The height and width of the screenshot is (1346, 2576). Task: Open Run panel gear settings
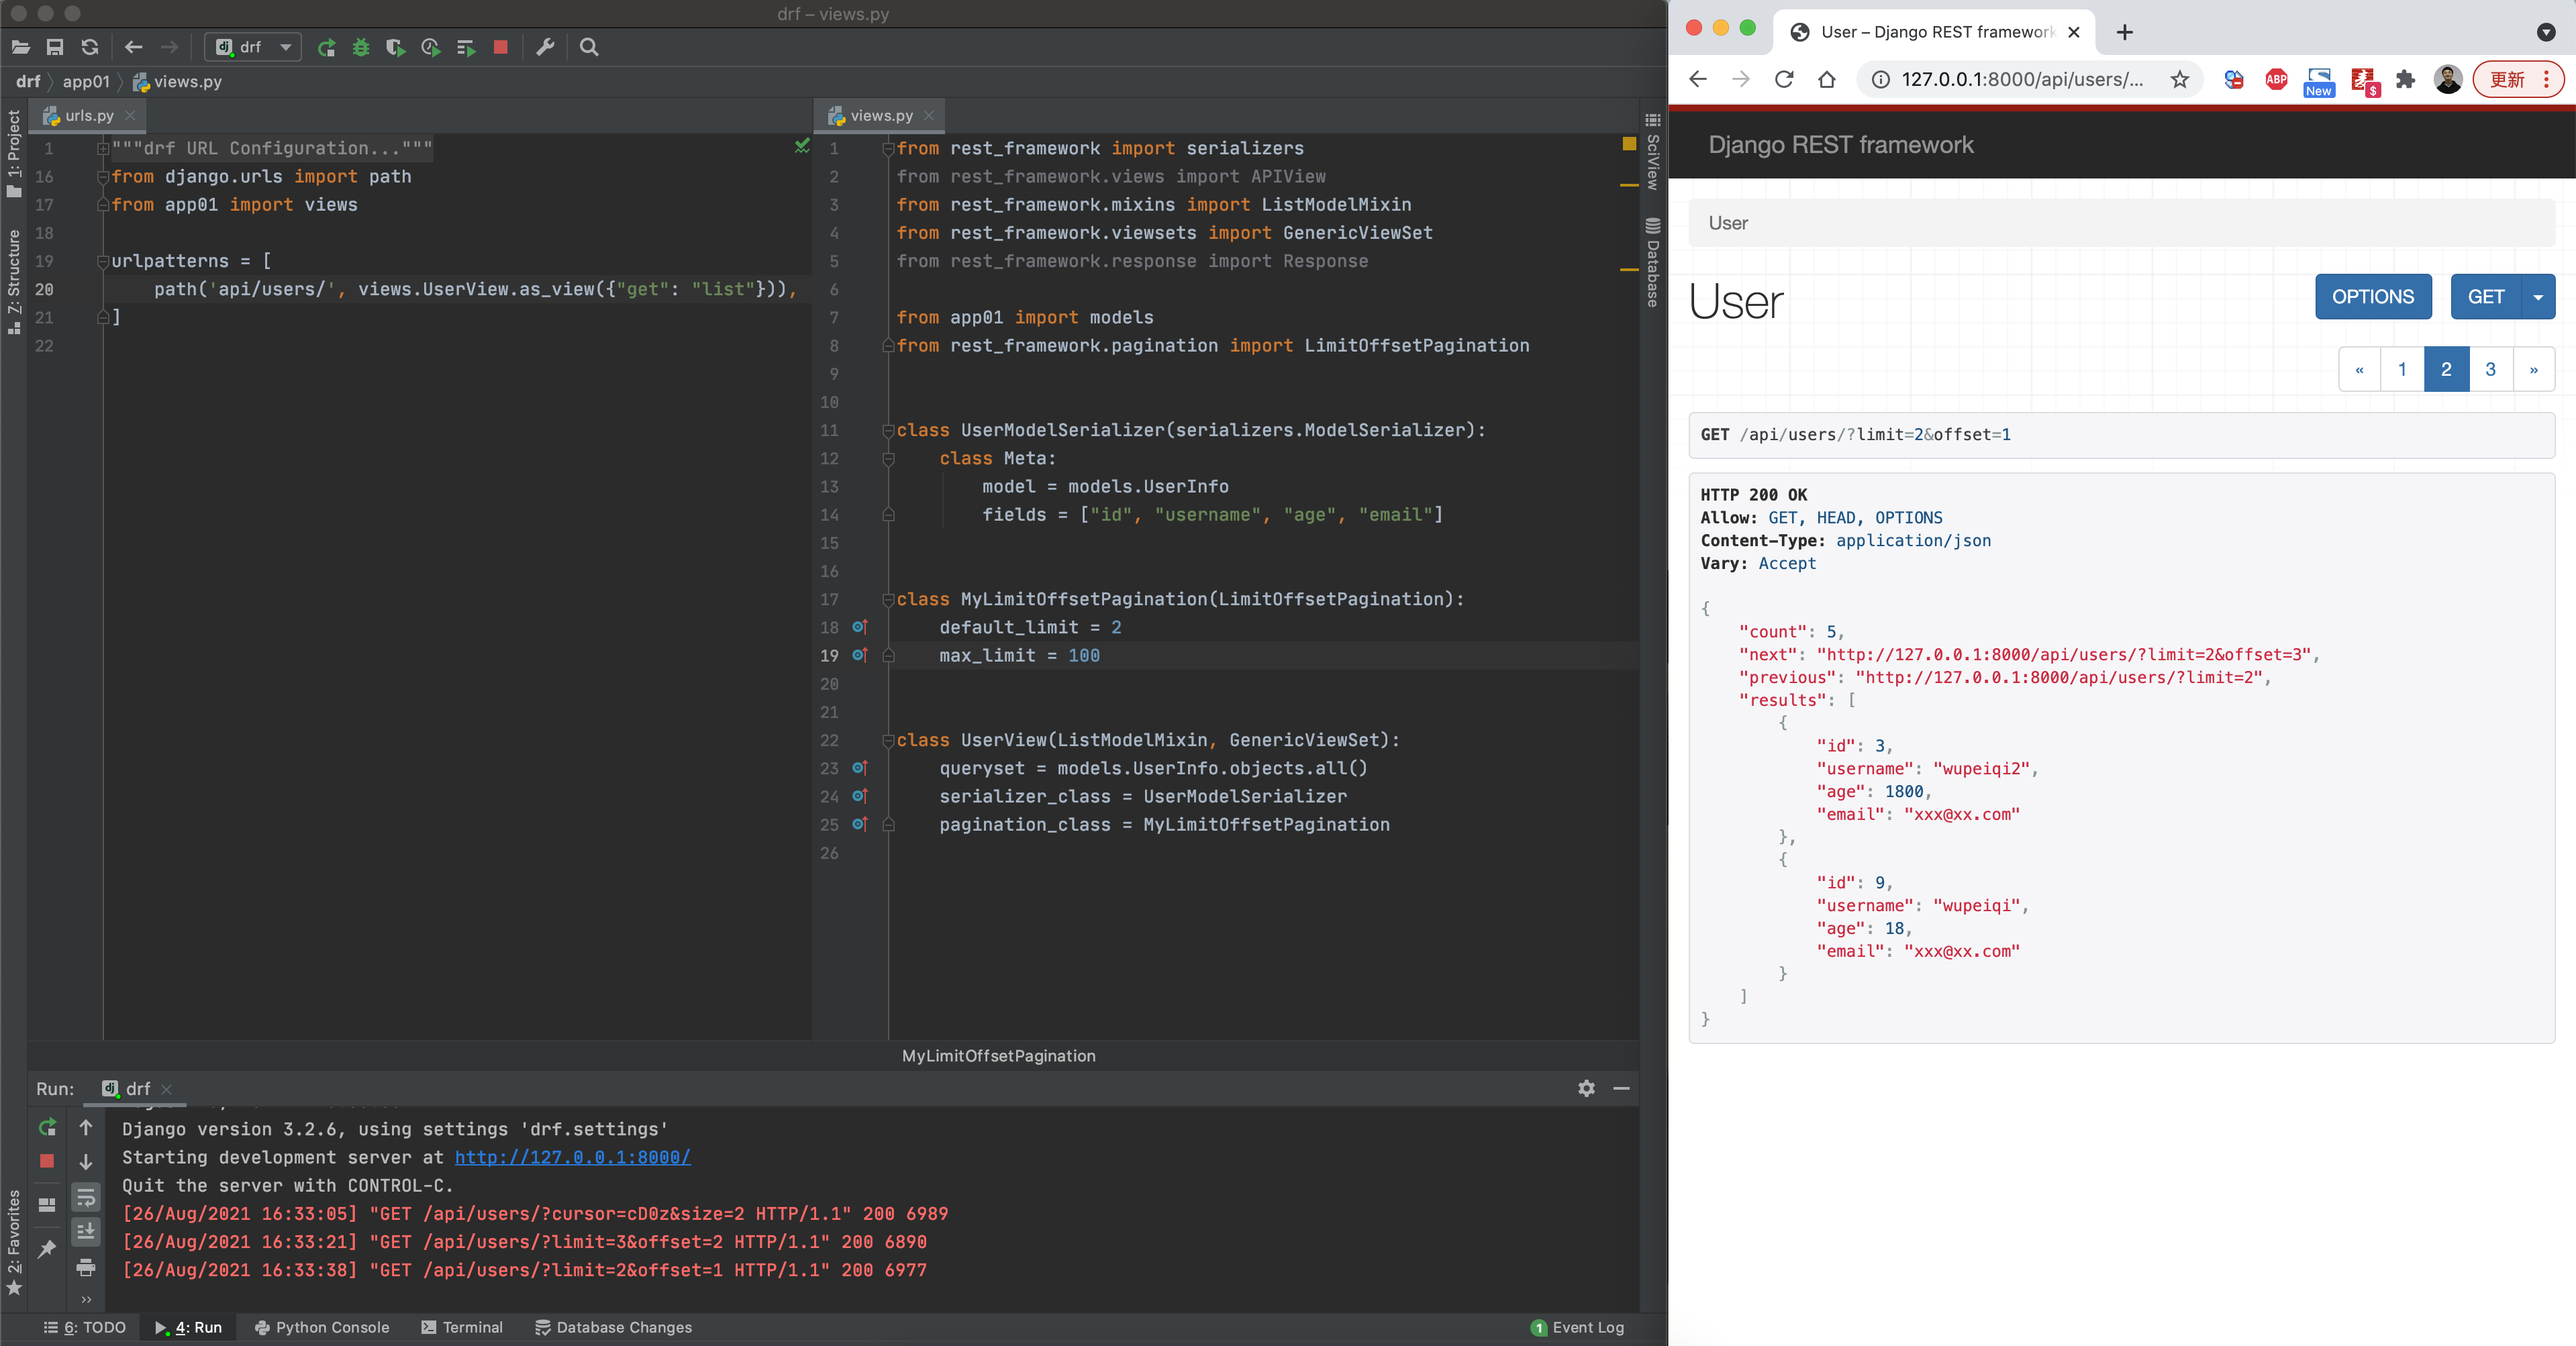1586,1088
